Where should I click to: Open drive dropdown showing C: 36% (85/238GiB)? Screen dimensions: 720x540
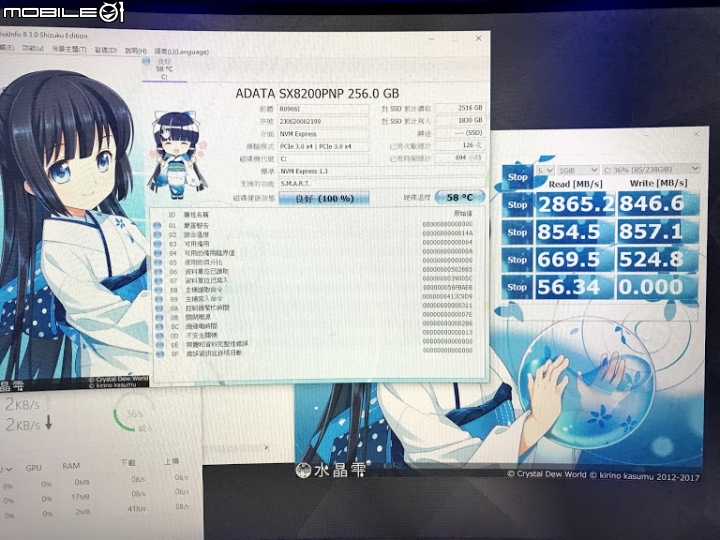651,169
